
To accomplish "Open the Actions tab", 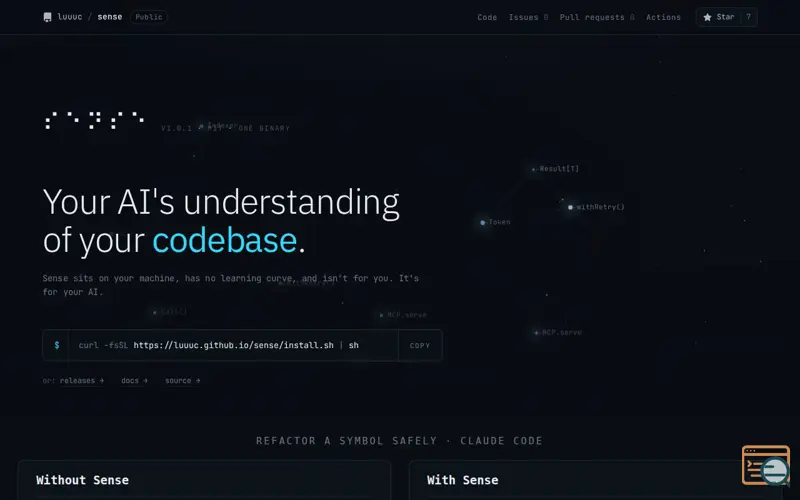I will click(663, 17).
